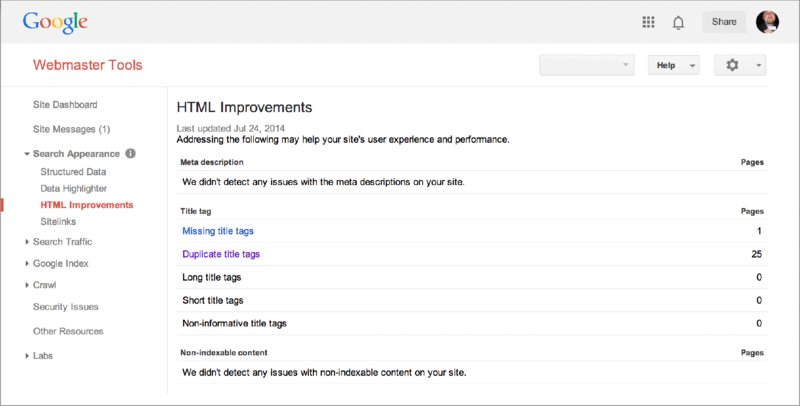Collapse the Search Appearance section
Screen dimensions: 800x406
coord(27,155)
